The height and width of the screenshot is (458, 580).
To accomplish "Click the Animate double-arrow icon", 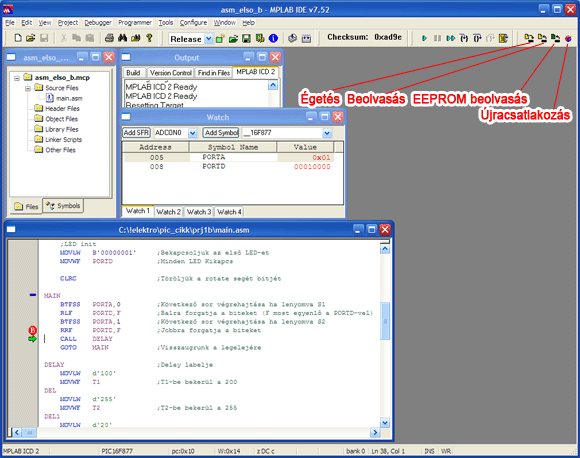I will click(x=451, y=38).
